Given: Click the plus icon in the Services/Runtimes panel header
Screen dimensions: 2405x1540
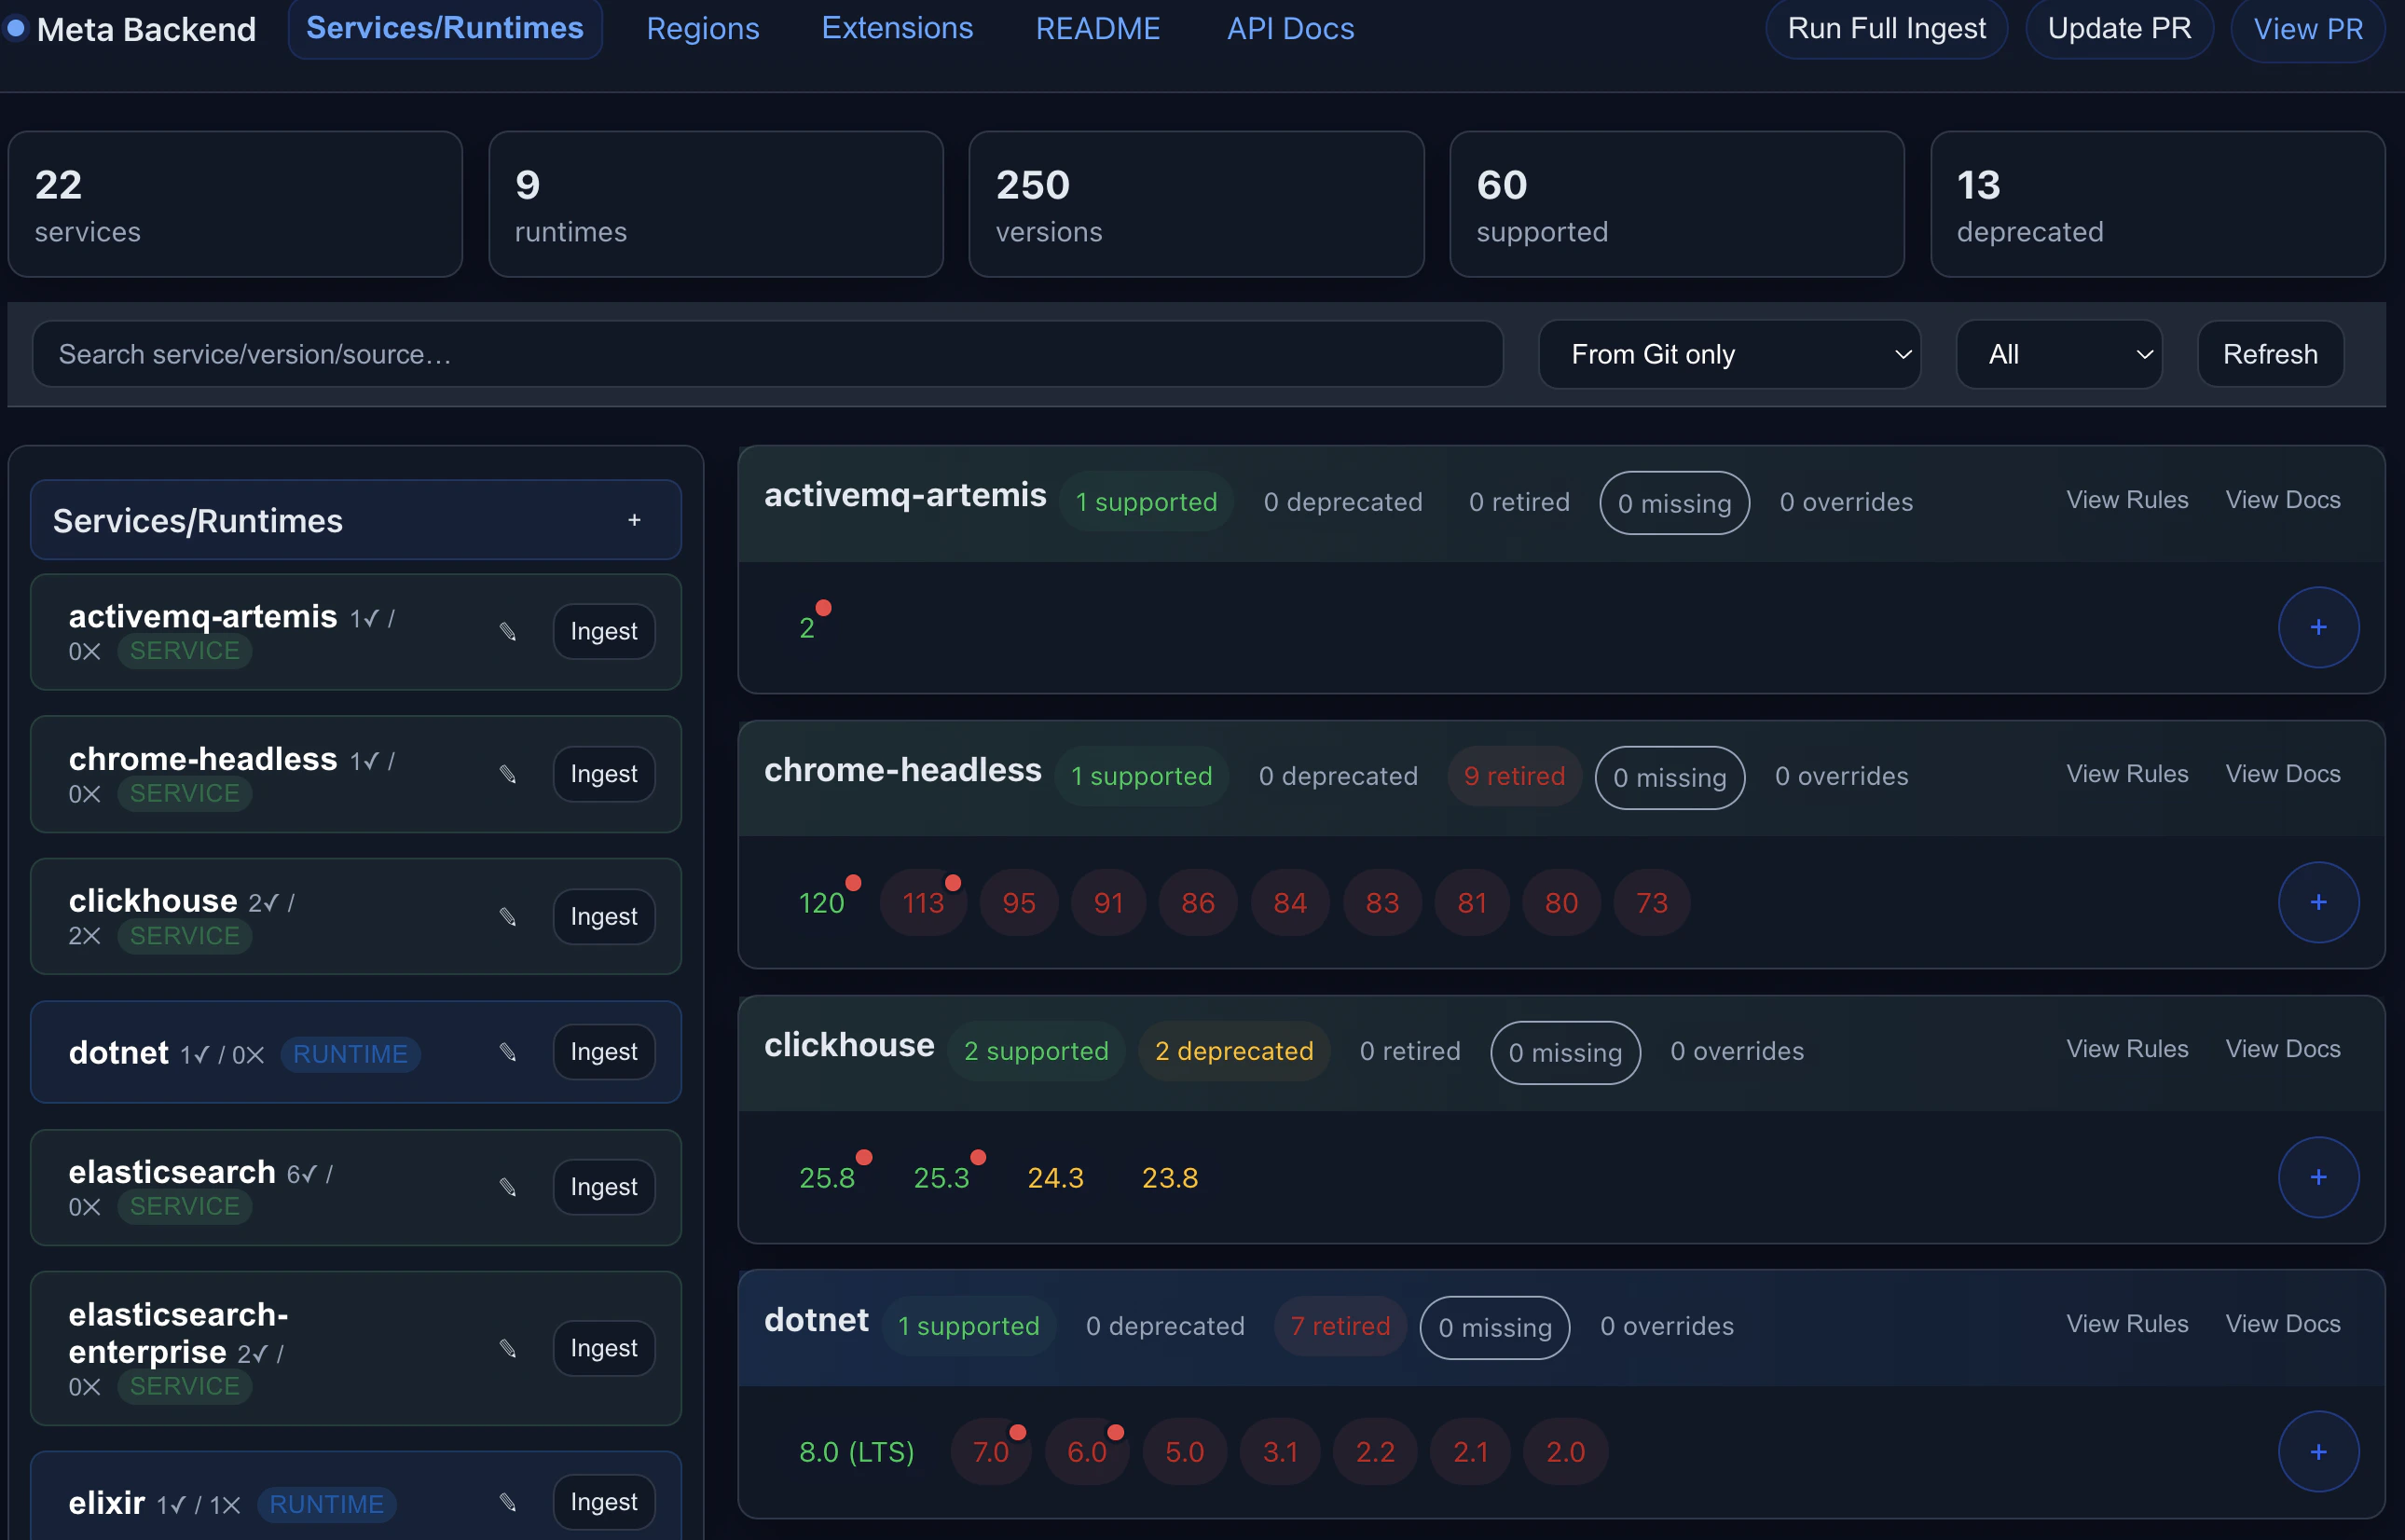Looking at the screenshot, I should [x=635, y=520].
